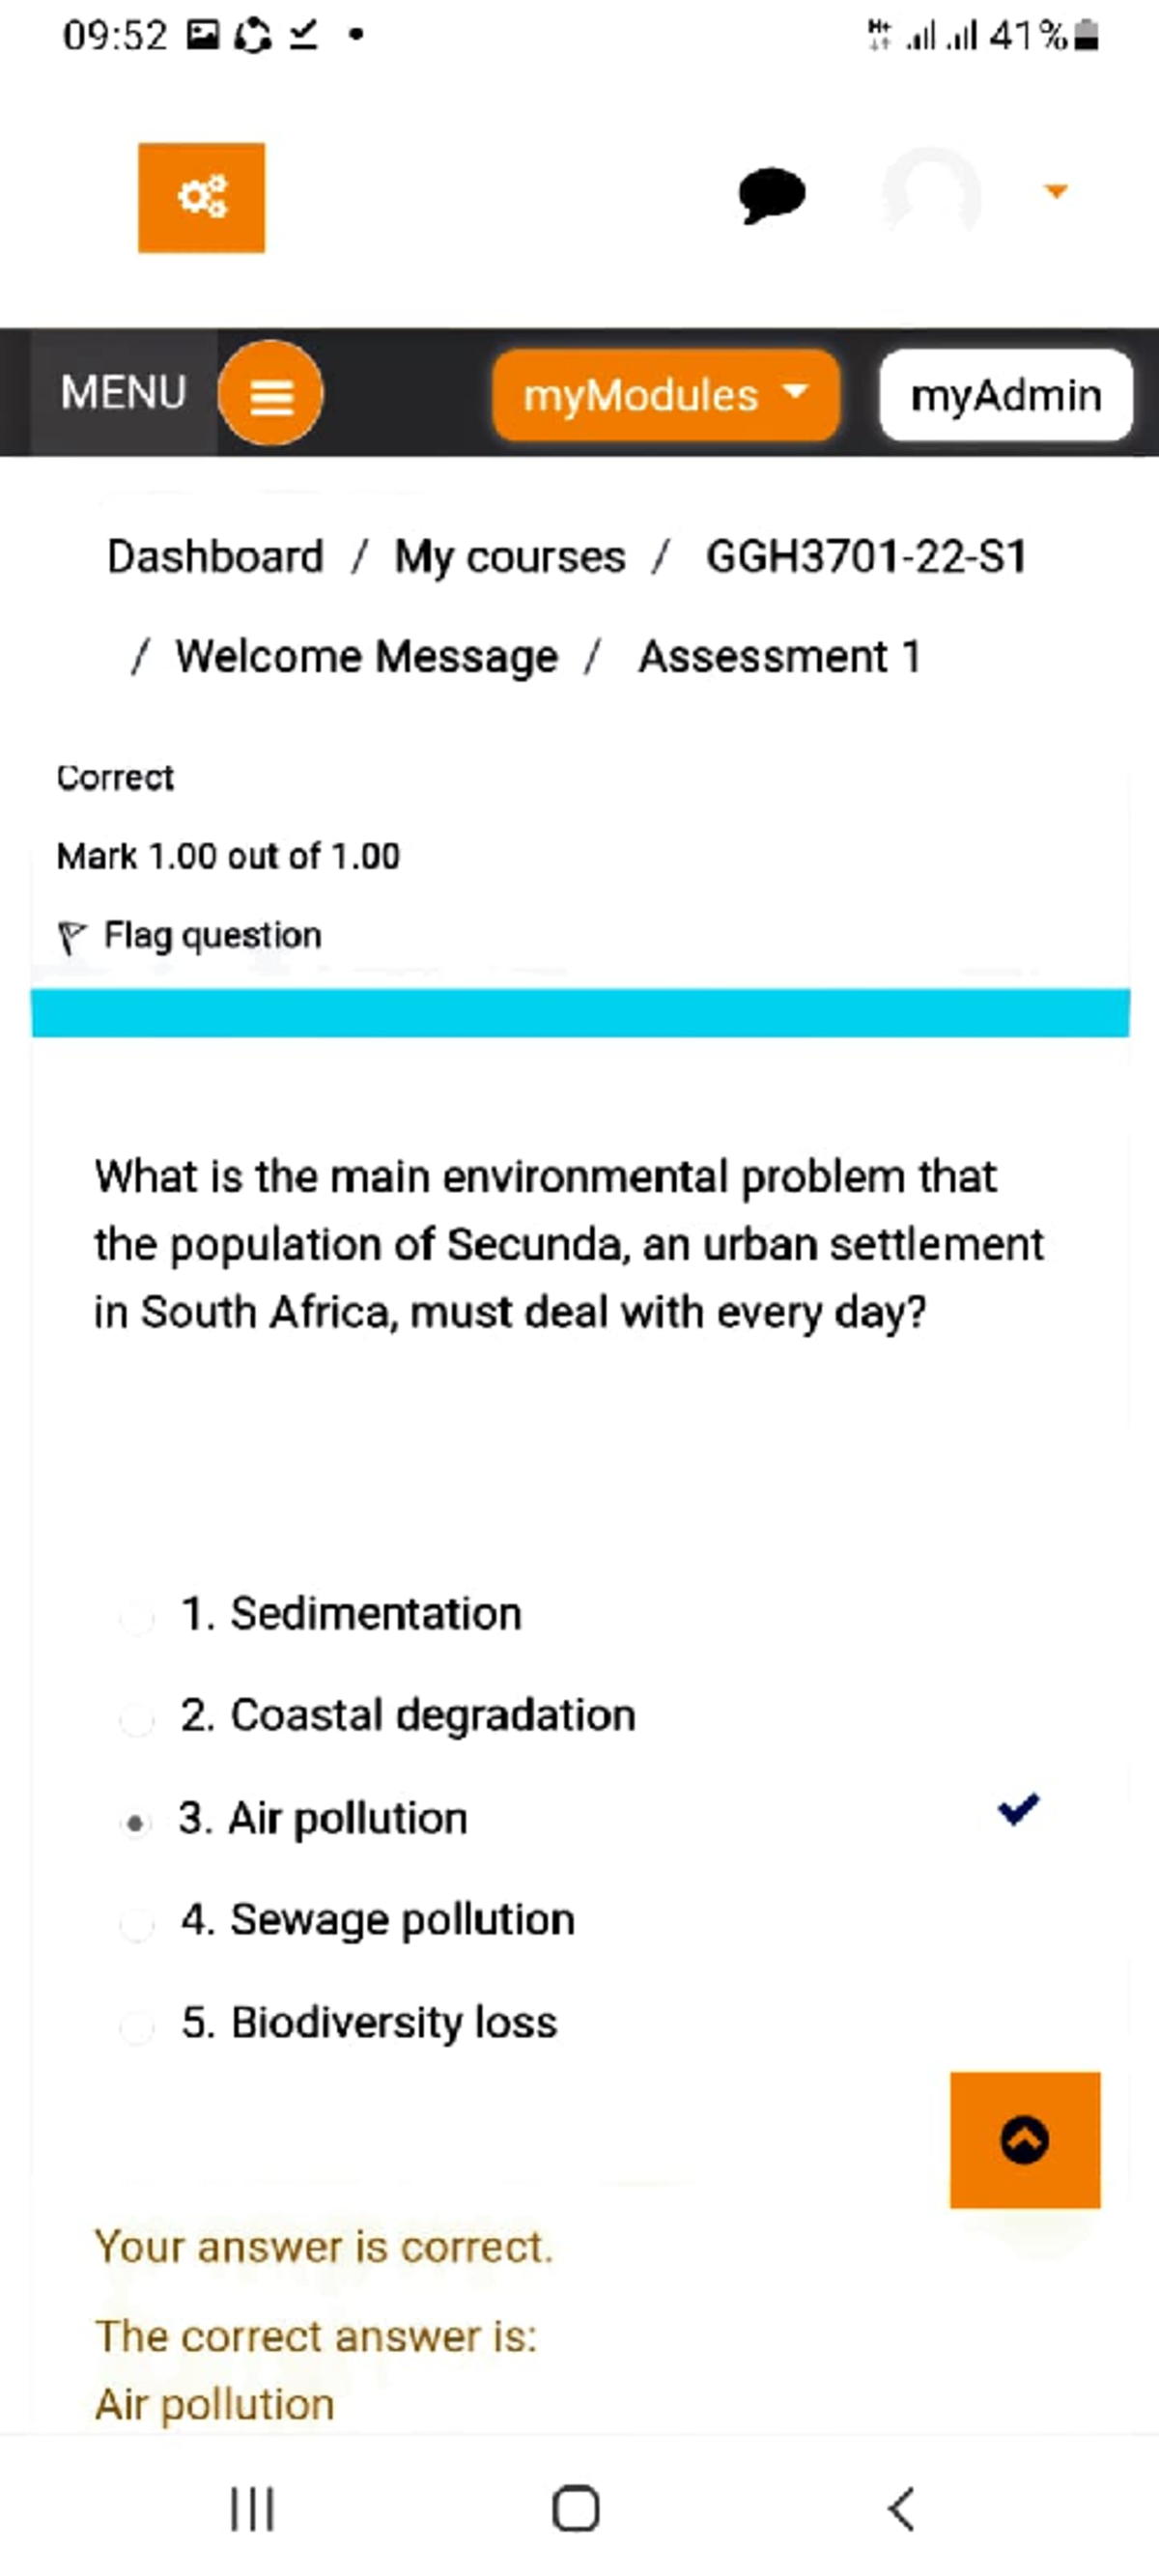Viewport: 1159px width, 2576px height.
Task: Go to Dashboard breadcrumb
Action: click(215, 557)
